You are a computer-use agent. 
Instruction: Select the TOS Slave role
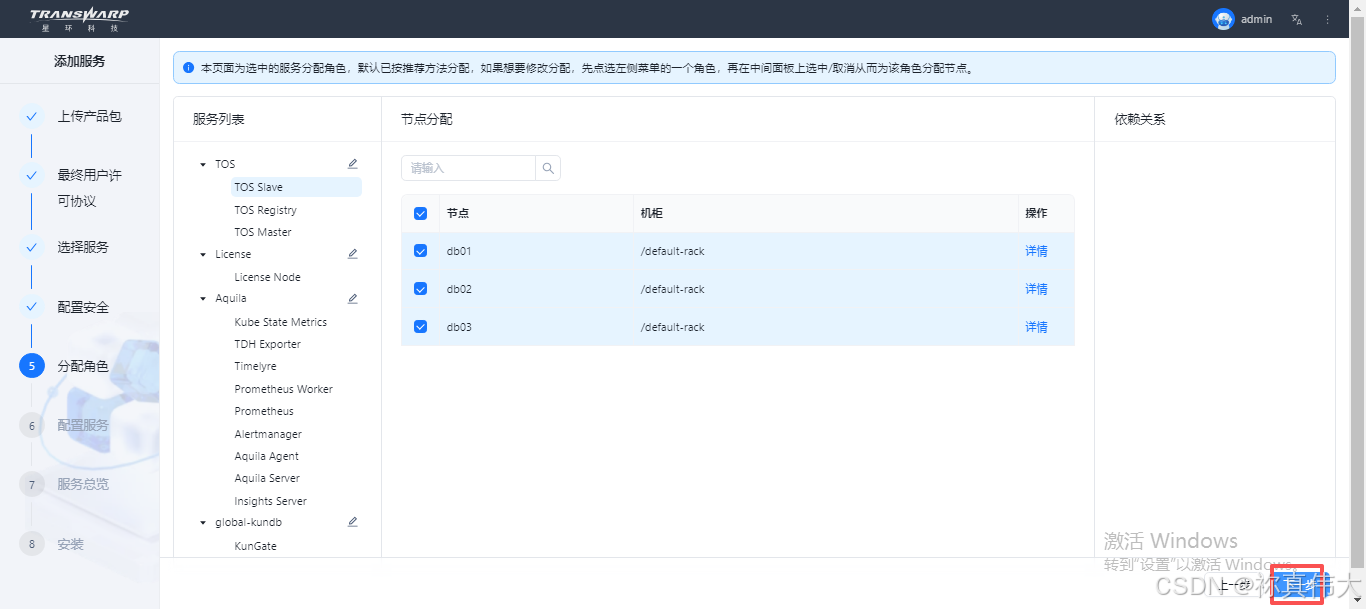[x=296, y=187]
